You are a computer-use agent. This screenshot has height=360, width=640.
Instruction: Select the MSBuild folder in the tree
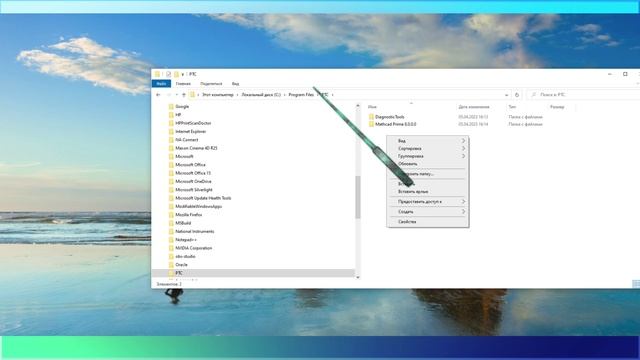(x=183, y=223)
